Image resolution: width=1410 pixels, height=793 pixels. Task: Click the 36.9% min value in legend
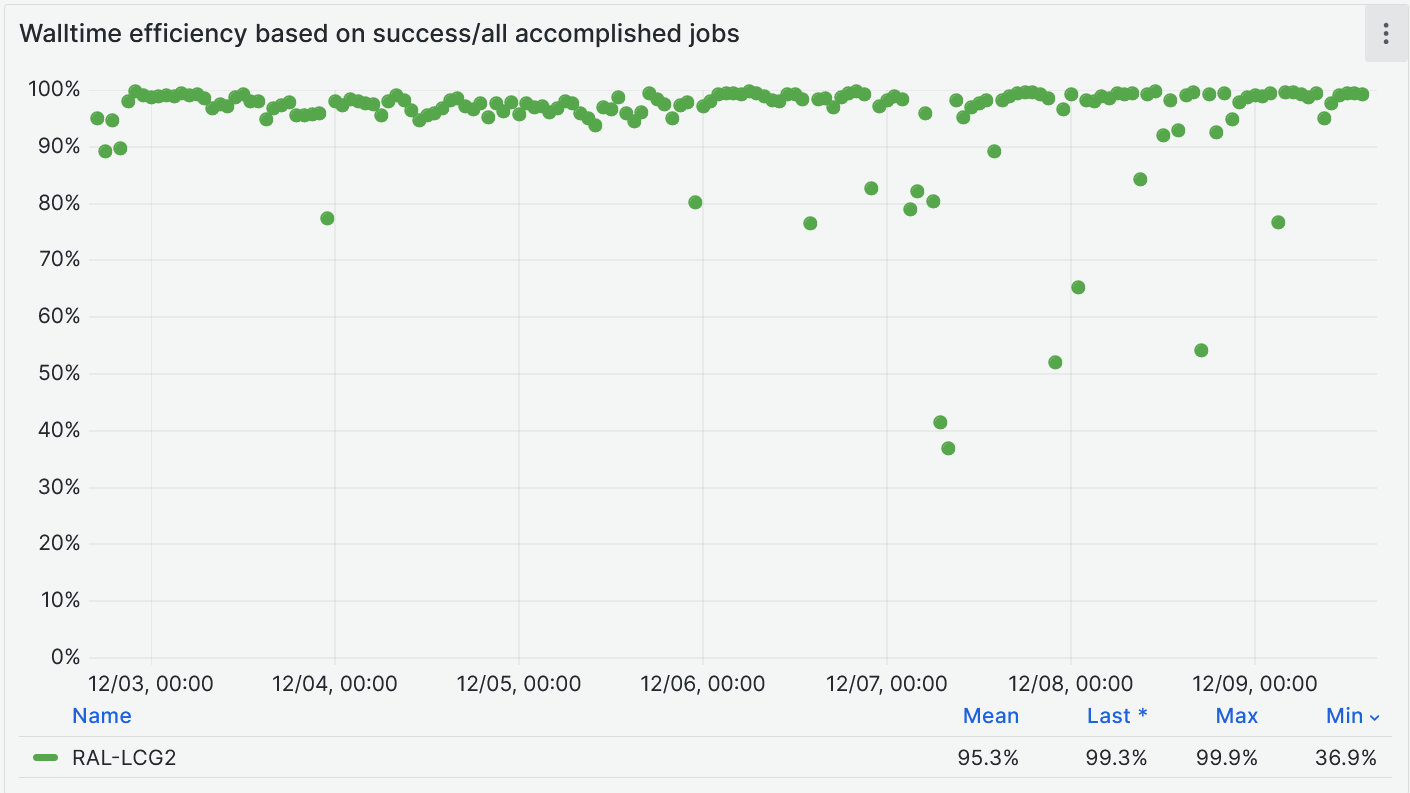(1346, 758)
